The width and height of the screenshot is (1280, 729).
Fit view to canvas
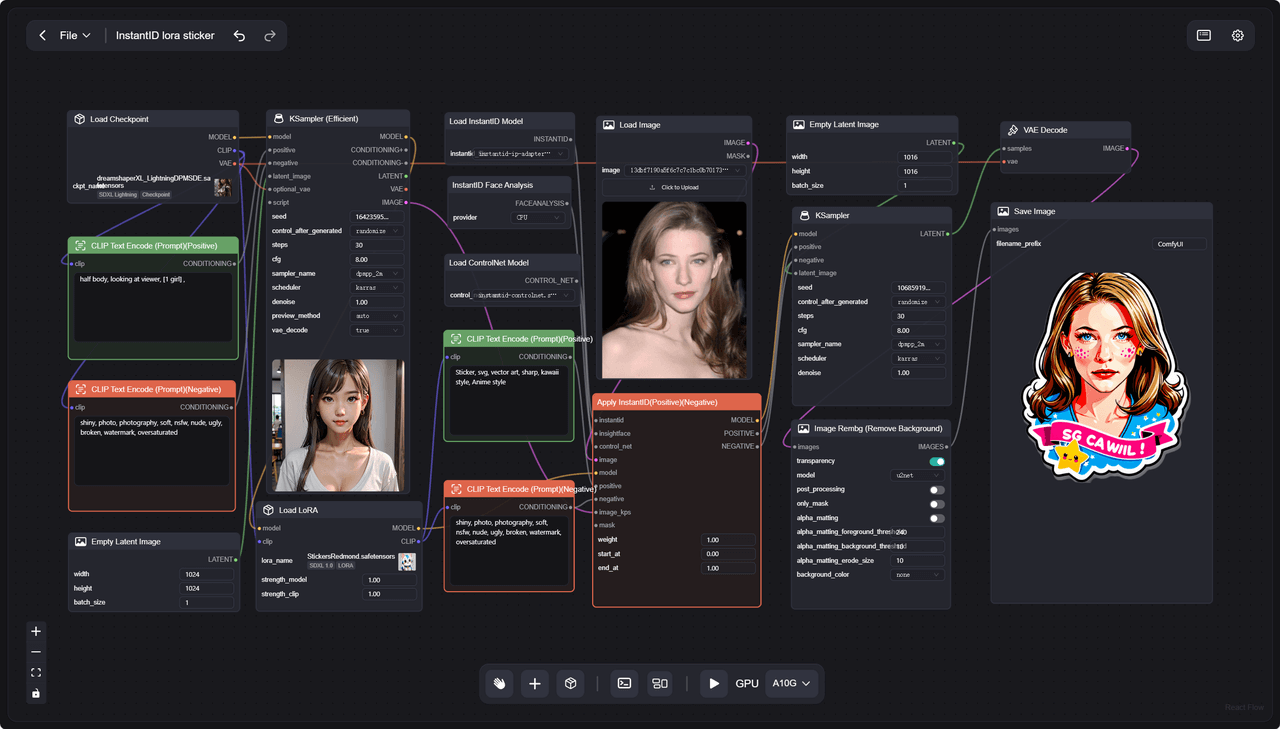[x=36, y=673]
